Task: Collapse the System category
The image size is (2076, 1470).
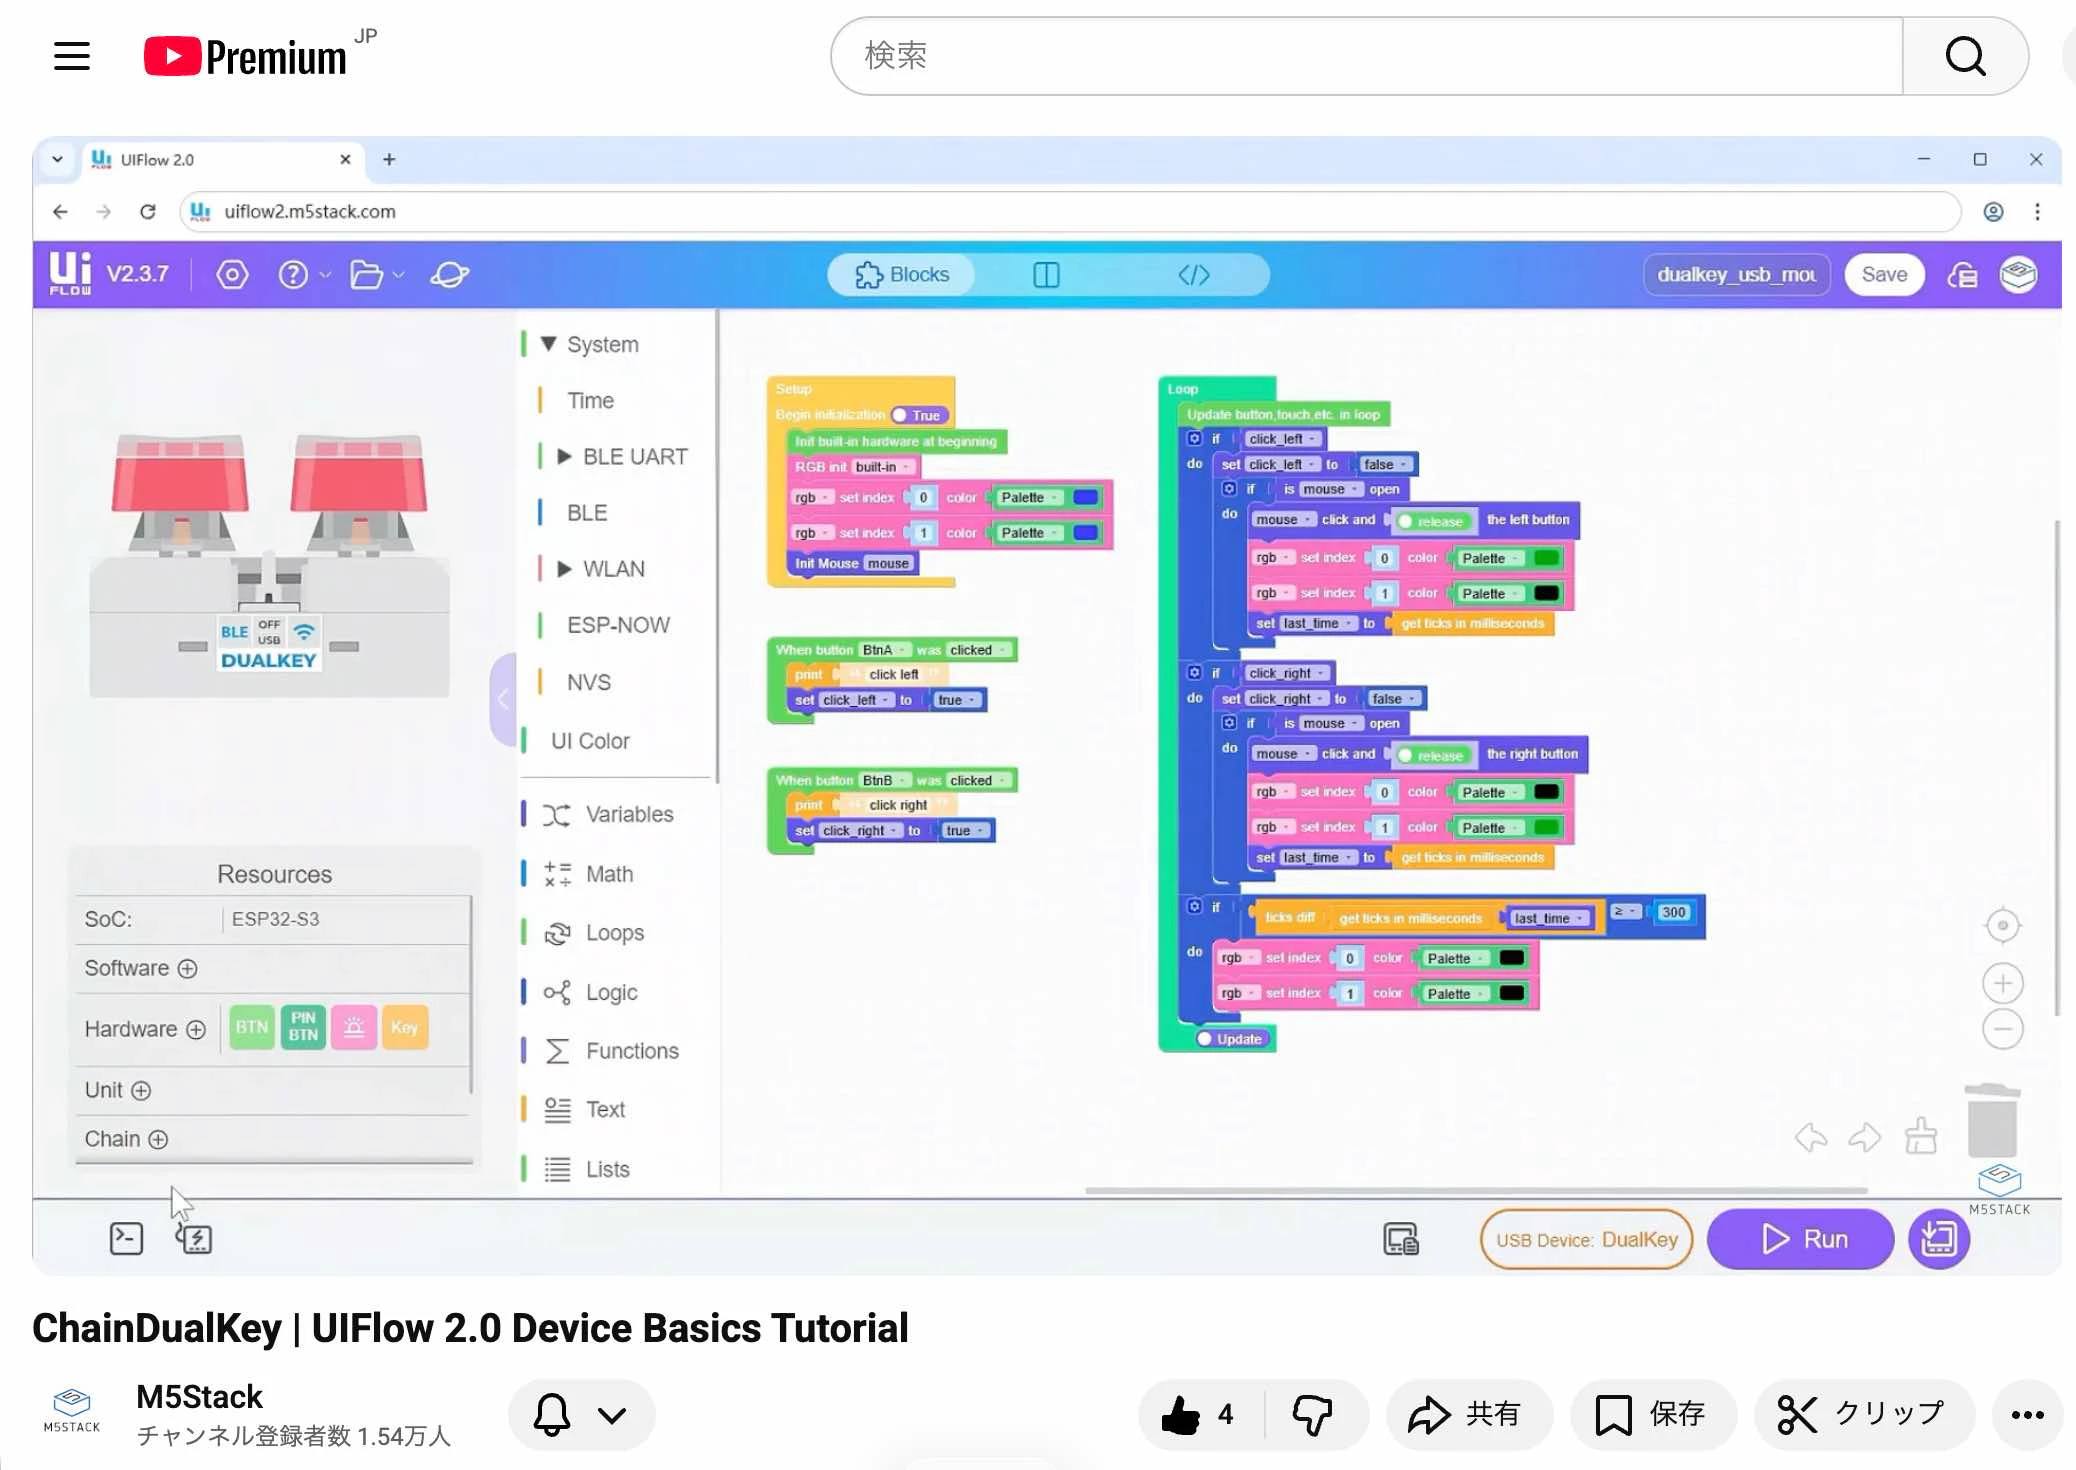Action: pos(548,344)
